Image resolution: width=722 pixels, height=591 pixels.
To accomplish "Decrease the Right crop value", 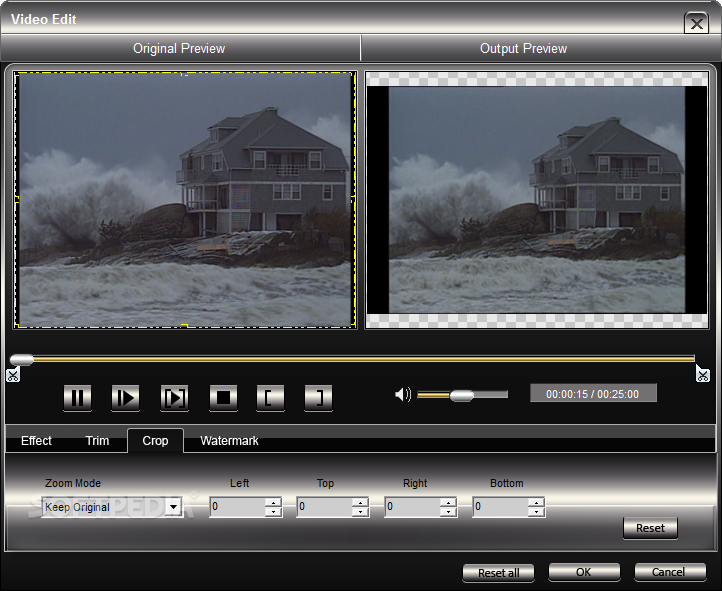I will pyautogui.click(x=448, y=512).
